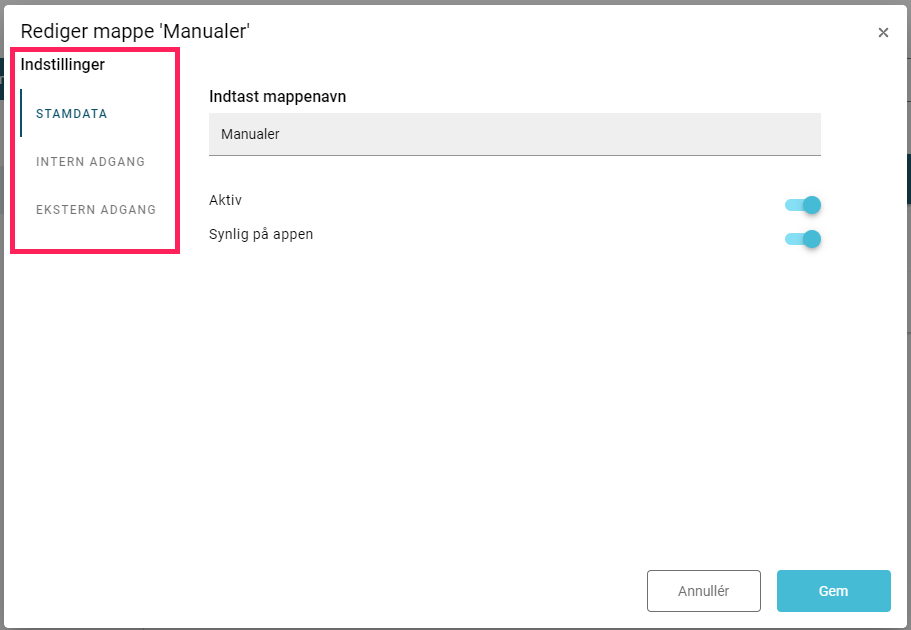Click the Indtast mappenavn label

pos(277,96)
